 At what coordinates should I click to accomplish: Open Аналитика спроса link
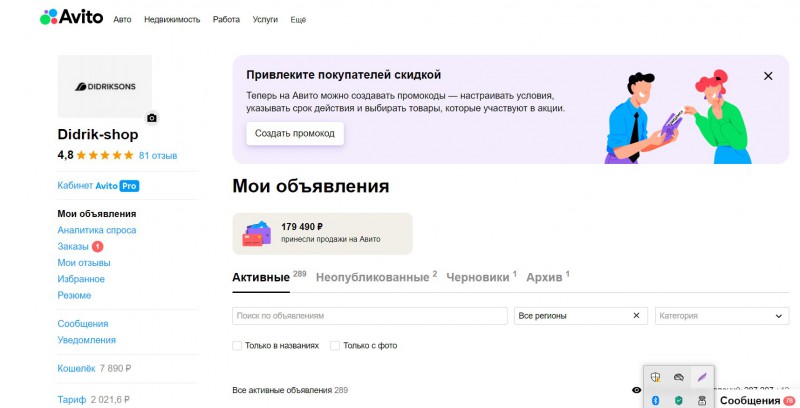(x=97, y=230)
